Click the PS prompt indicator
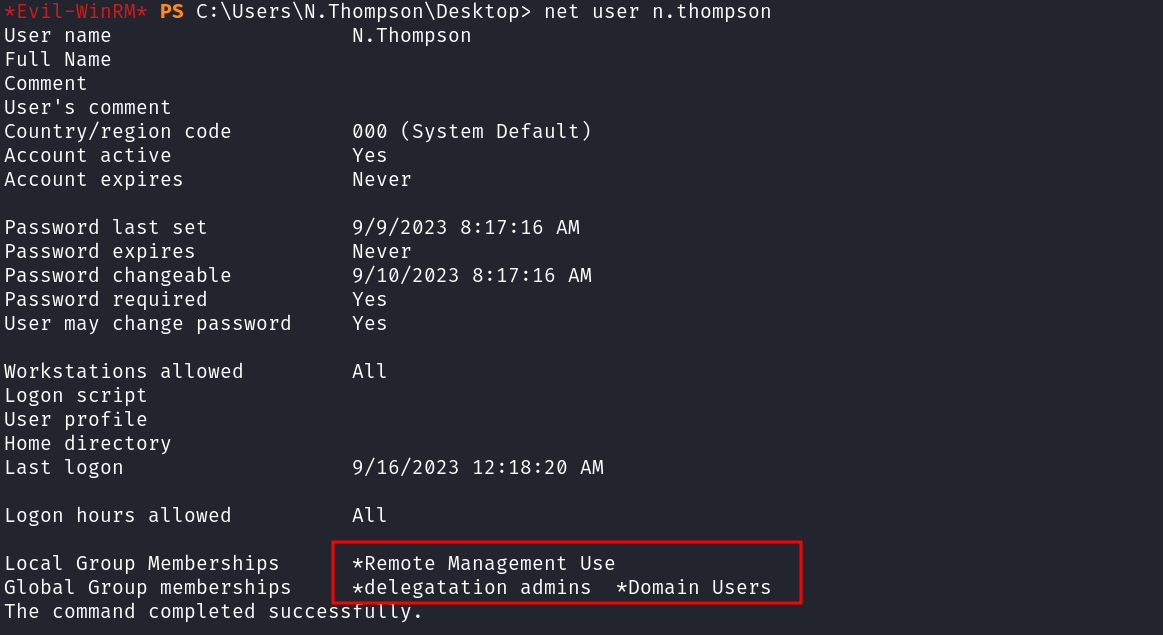This screenshot has height=635, width=1163. tap(171, 12)
